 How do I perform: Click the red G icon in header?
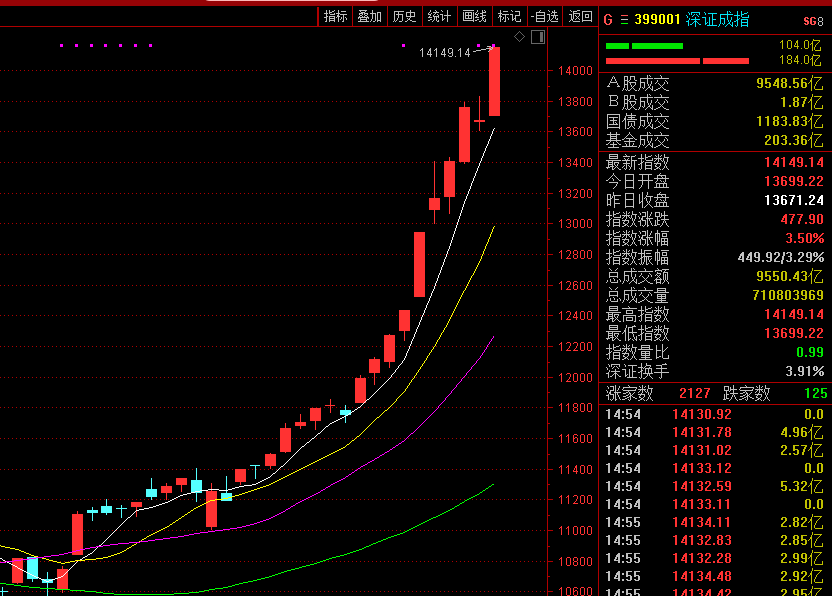click(x=608, y=19)
